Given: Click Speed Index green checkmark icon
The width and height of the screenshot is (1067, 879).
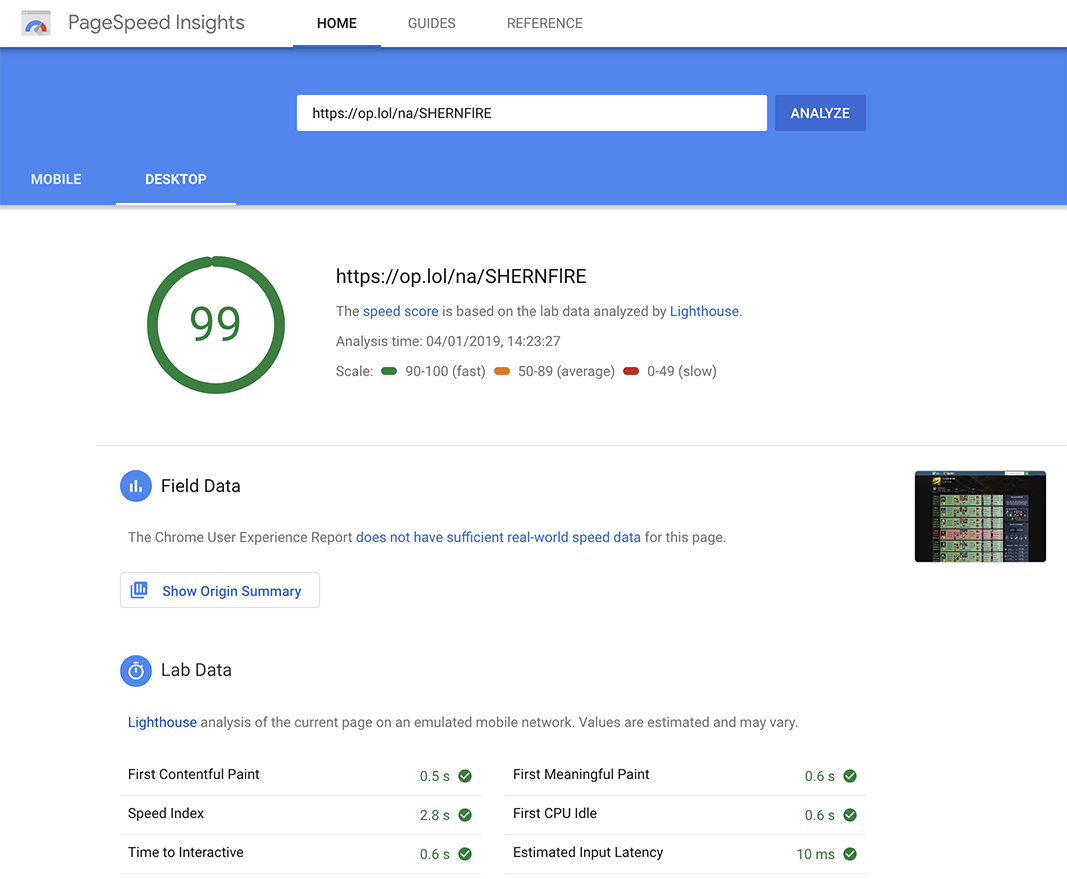Looking at the screenshot, I should click(x=465, y=815).
